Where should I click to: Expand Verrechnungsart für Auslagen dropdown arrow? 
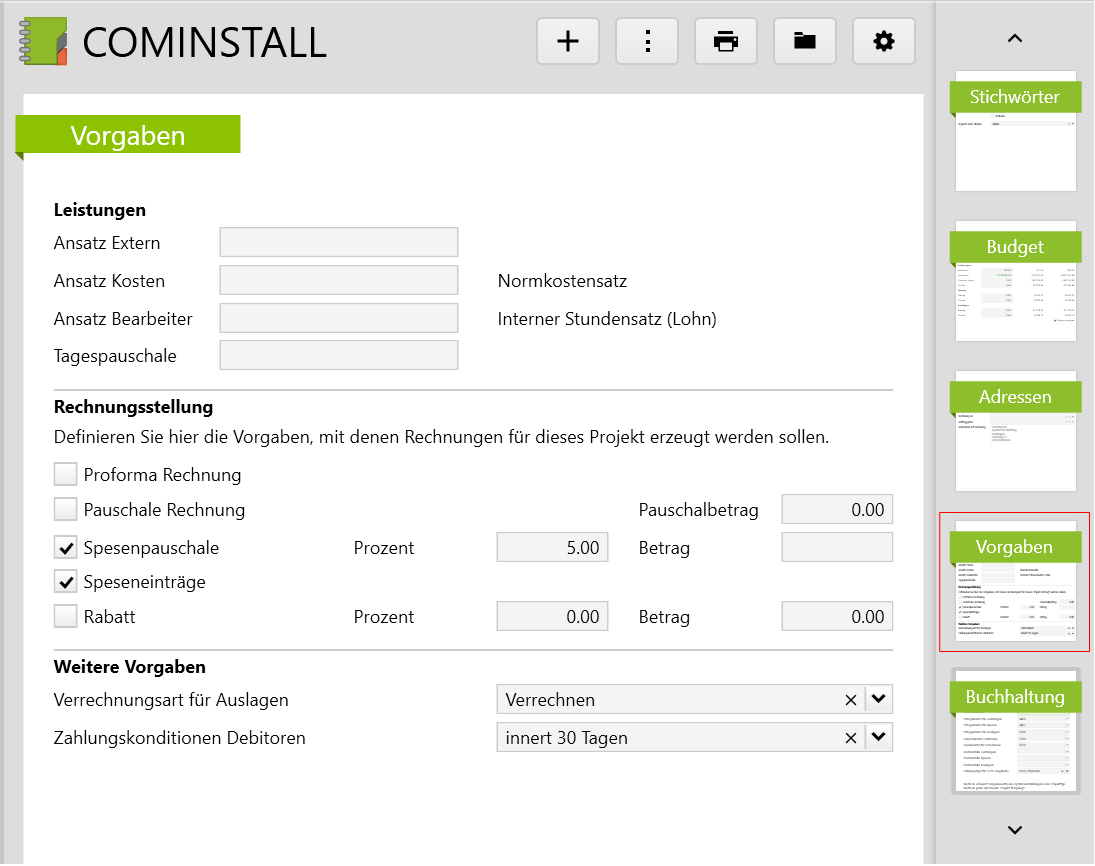tap(878, 700)
